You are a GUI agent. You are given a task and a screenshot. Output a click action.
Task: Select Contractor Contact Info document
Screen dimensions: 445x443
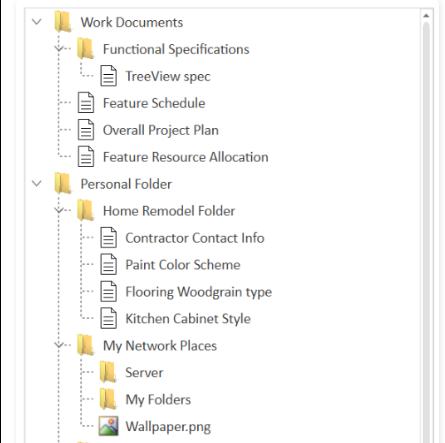point(195,238)
